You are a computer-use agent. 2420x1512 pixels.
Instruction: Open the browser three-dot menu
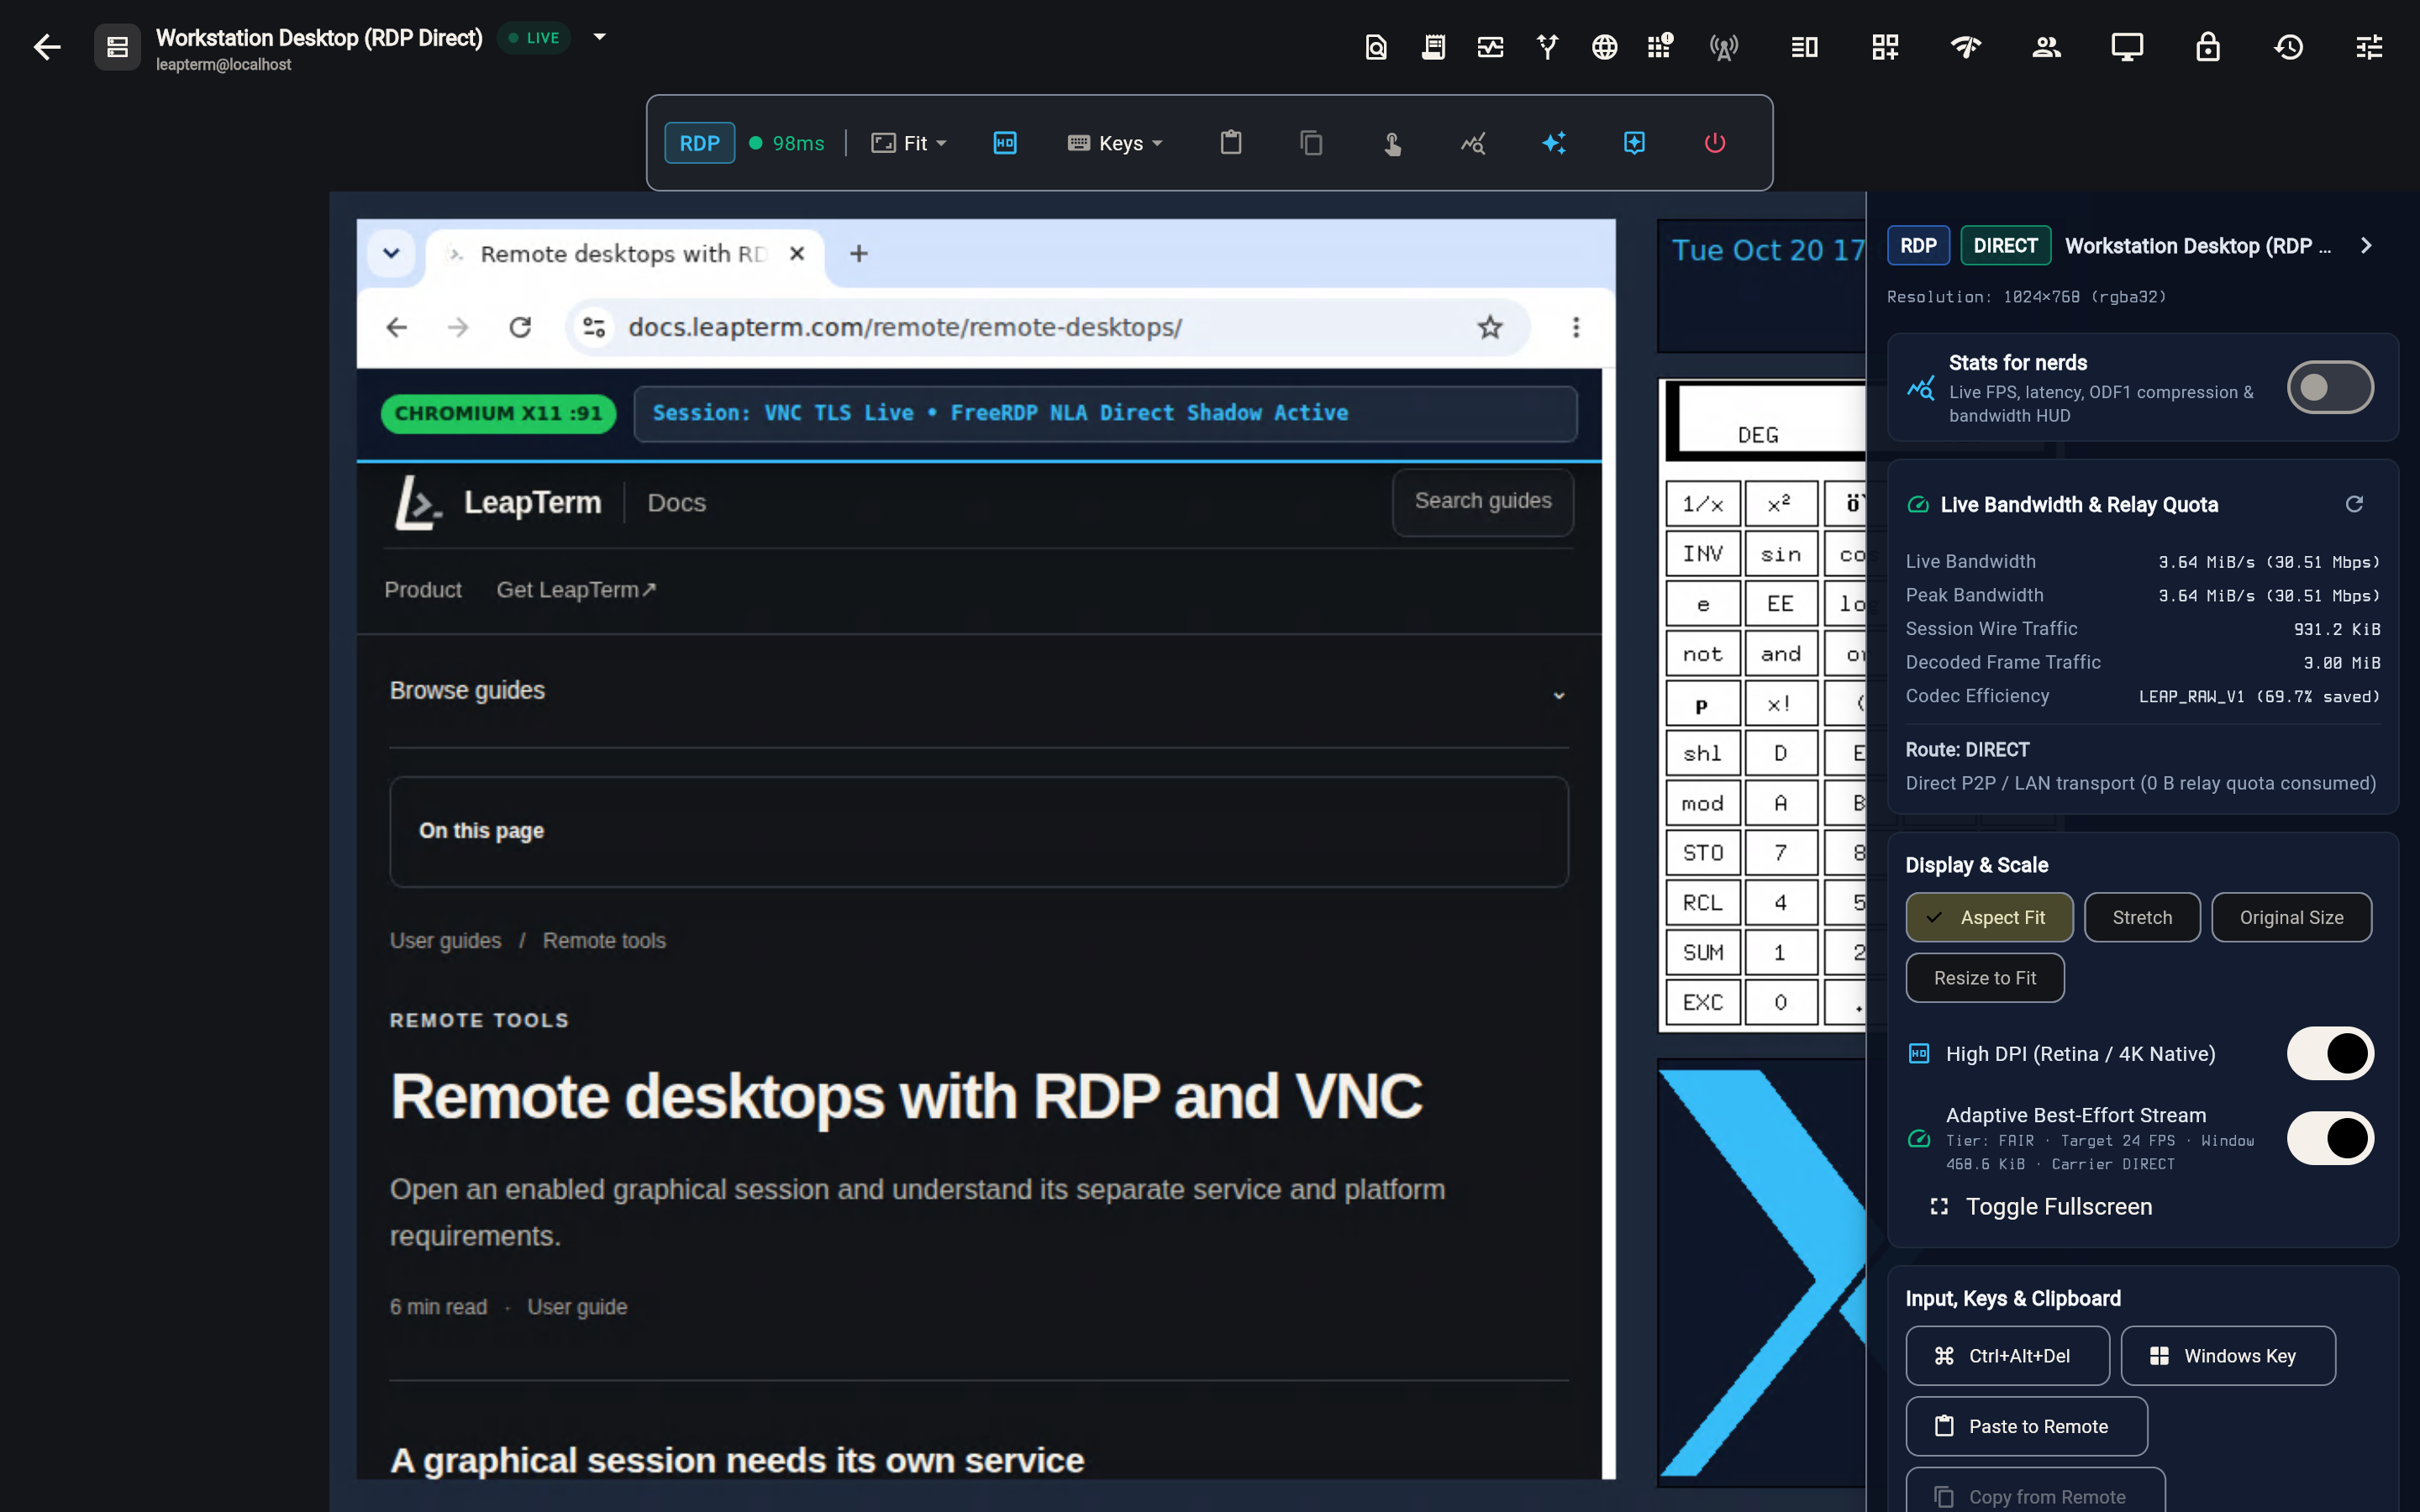click(1575, 327)
